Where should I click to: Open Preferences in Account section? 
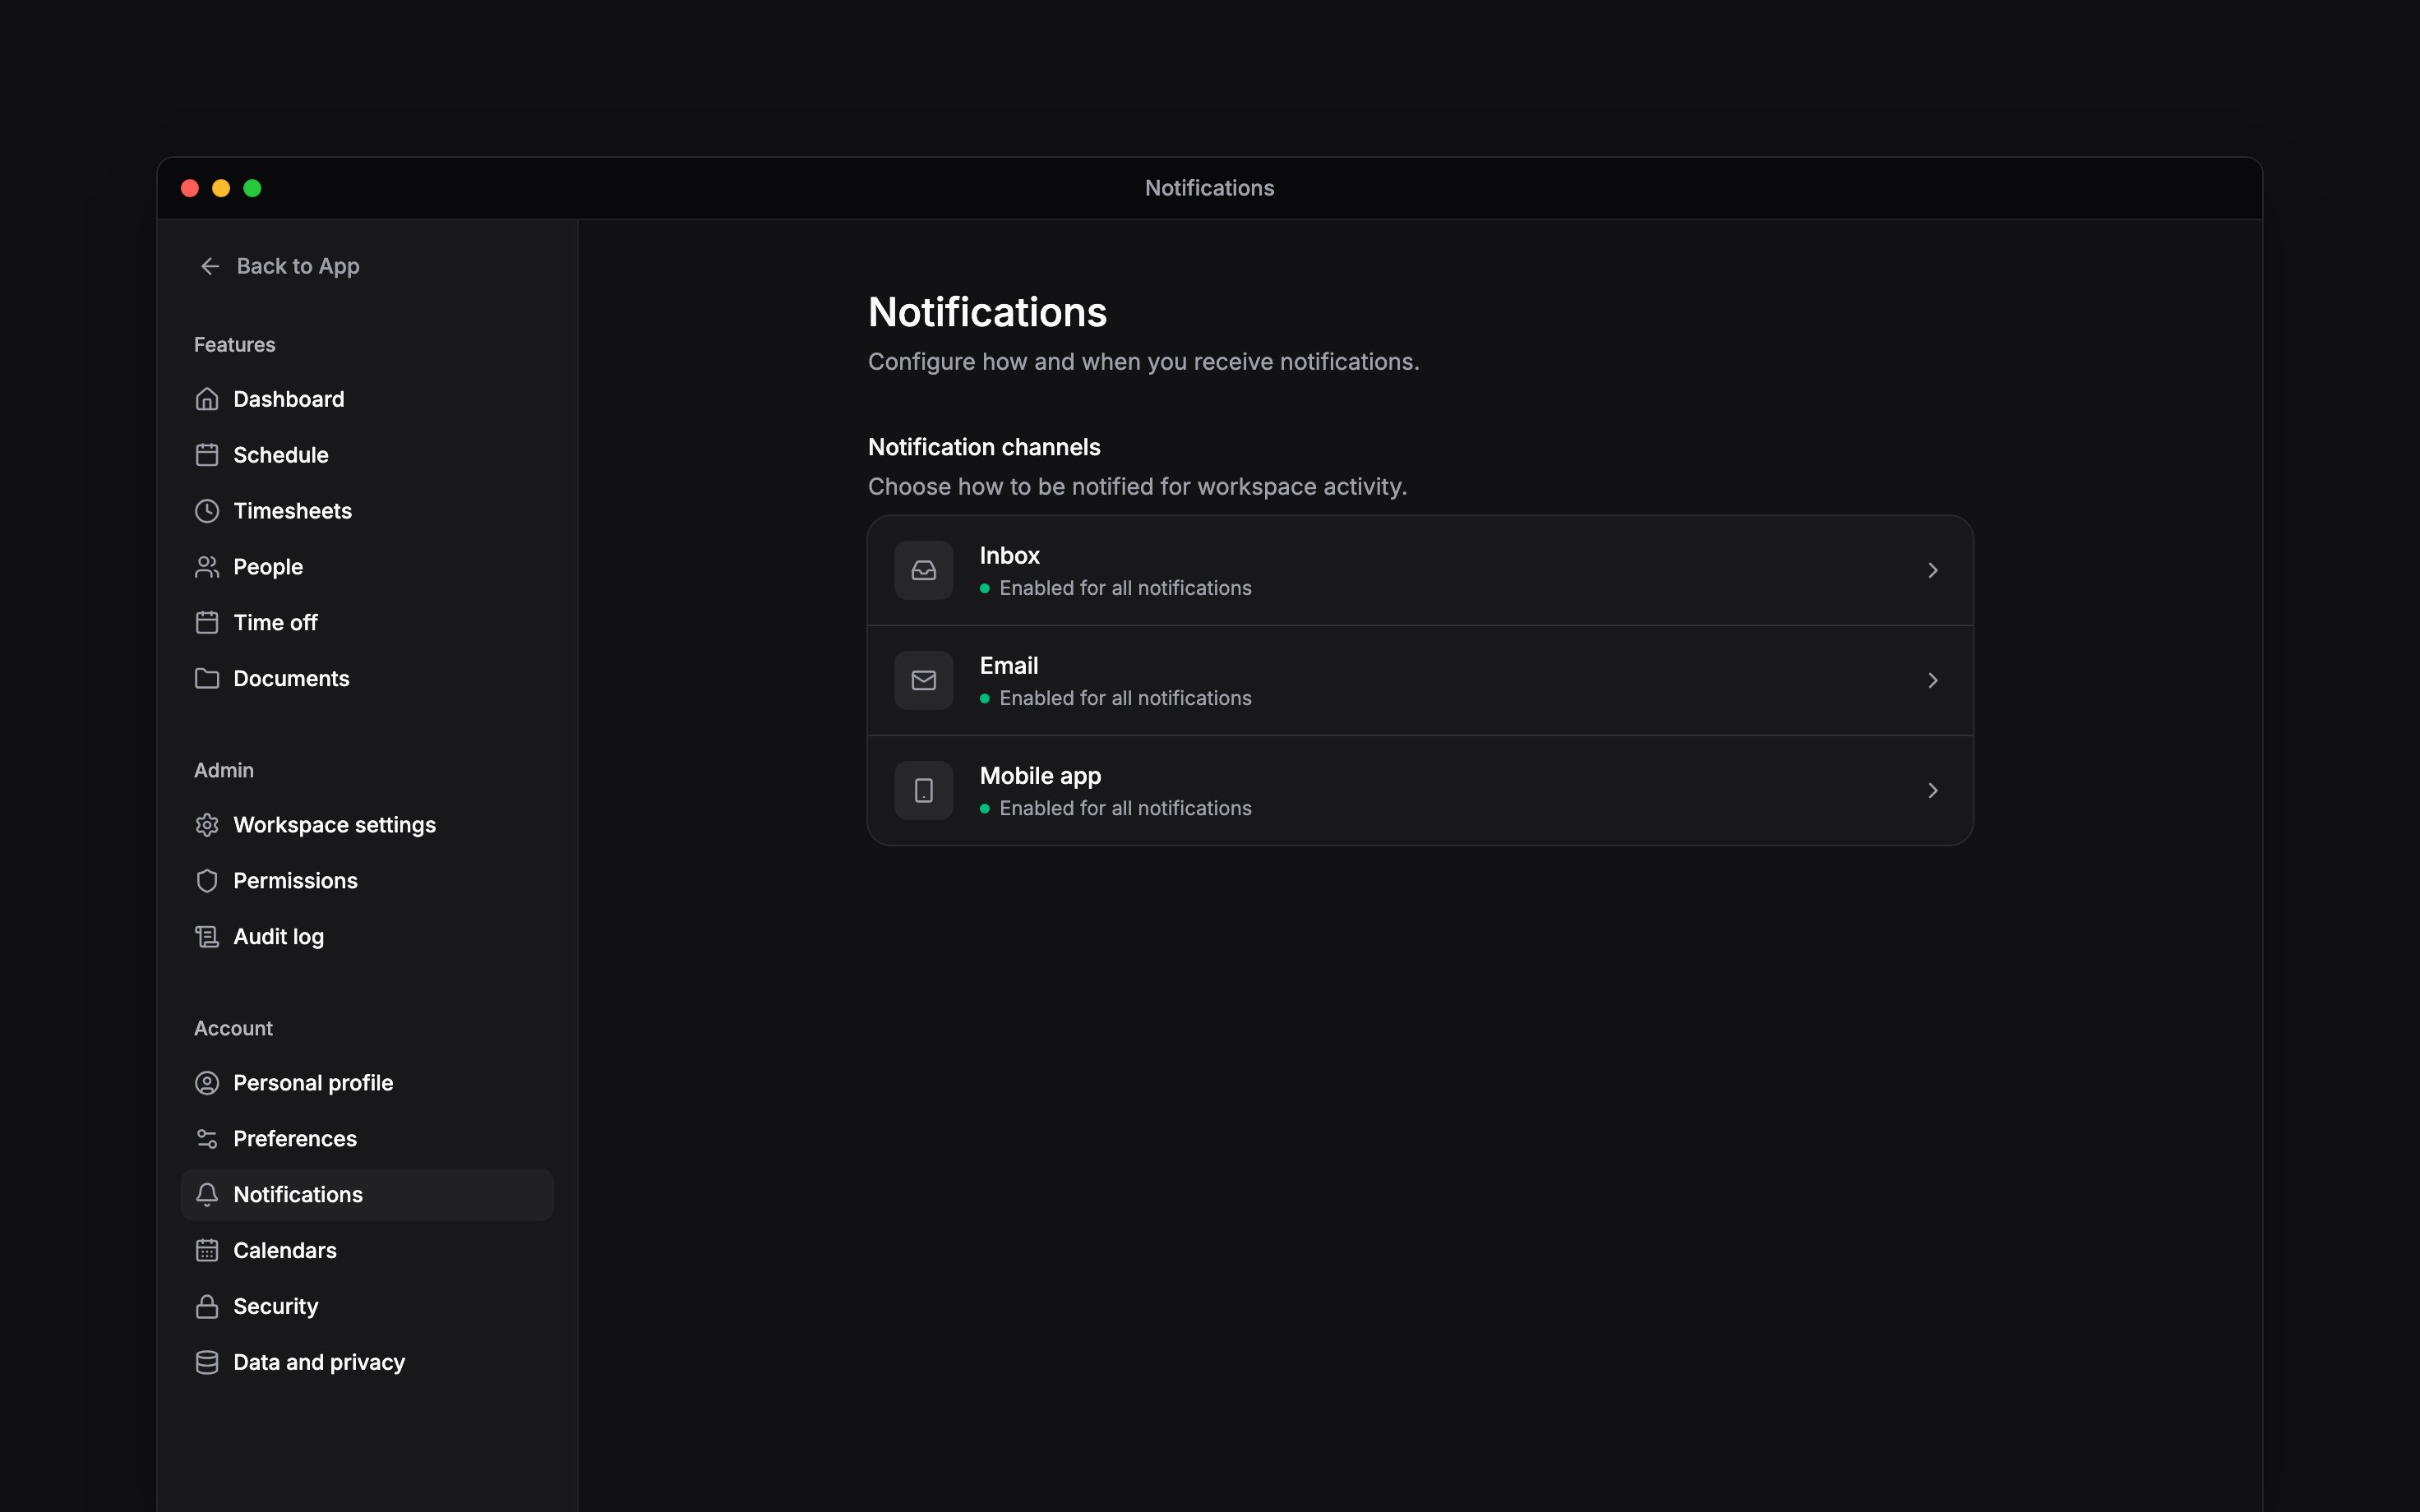click(x=367, y=1139)
